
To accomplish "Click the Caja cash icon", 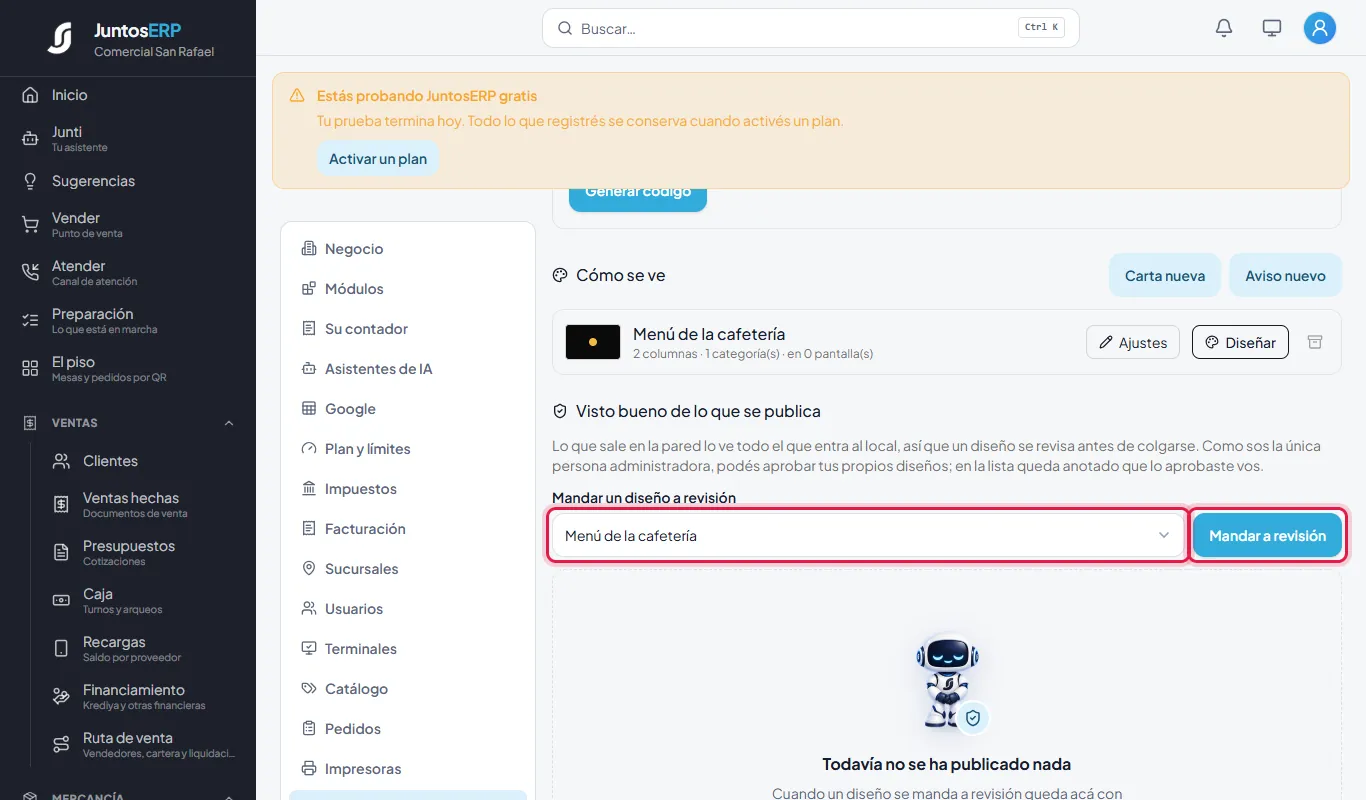I will tap(61, 601).
